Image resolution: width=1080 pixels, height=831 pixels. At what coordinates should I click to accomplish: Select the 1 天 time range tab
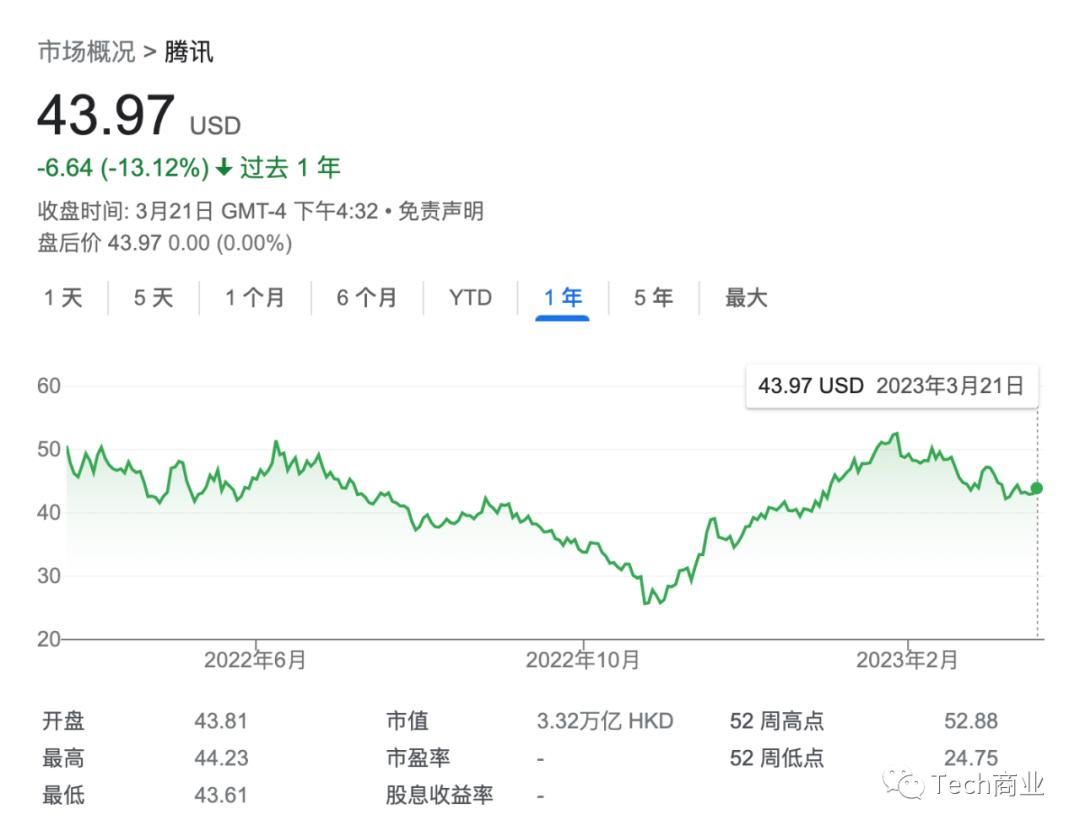point(63,298)
